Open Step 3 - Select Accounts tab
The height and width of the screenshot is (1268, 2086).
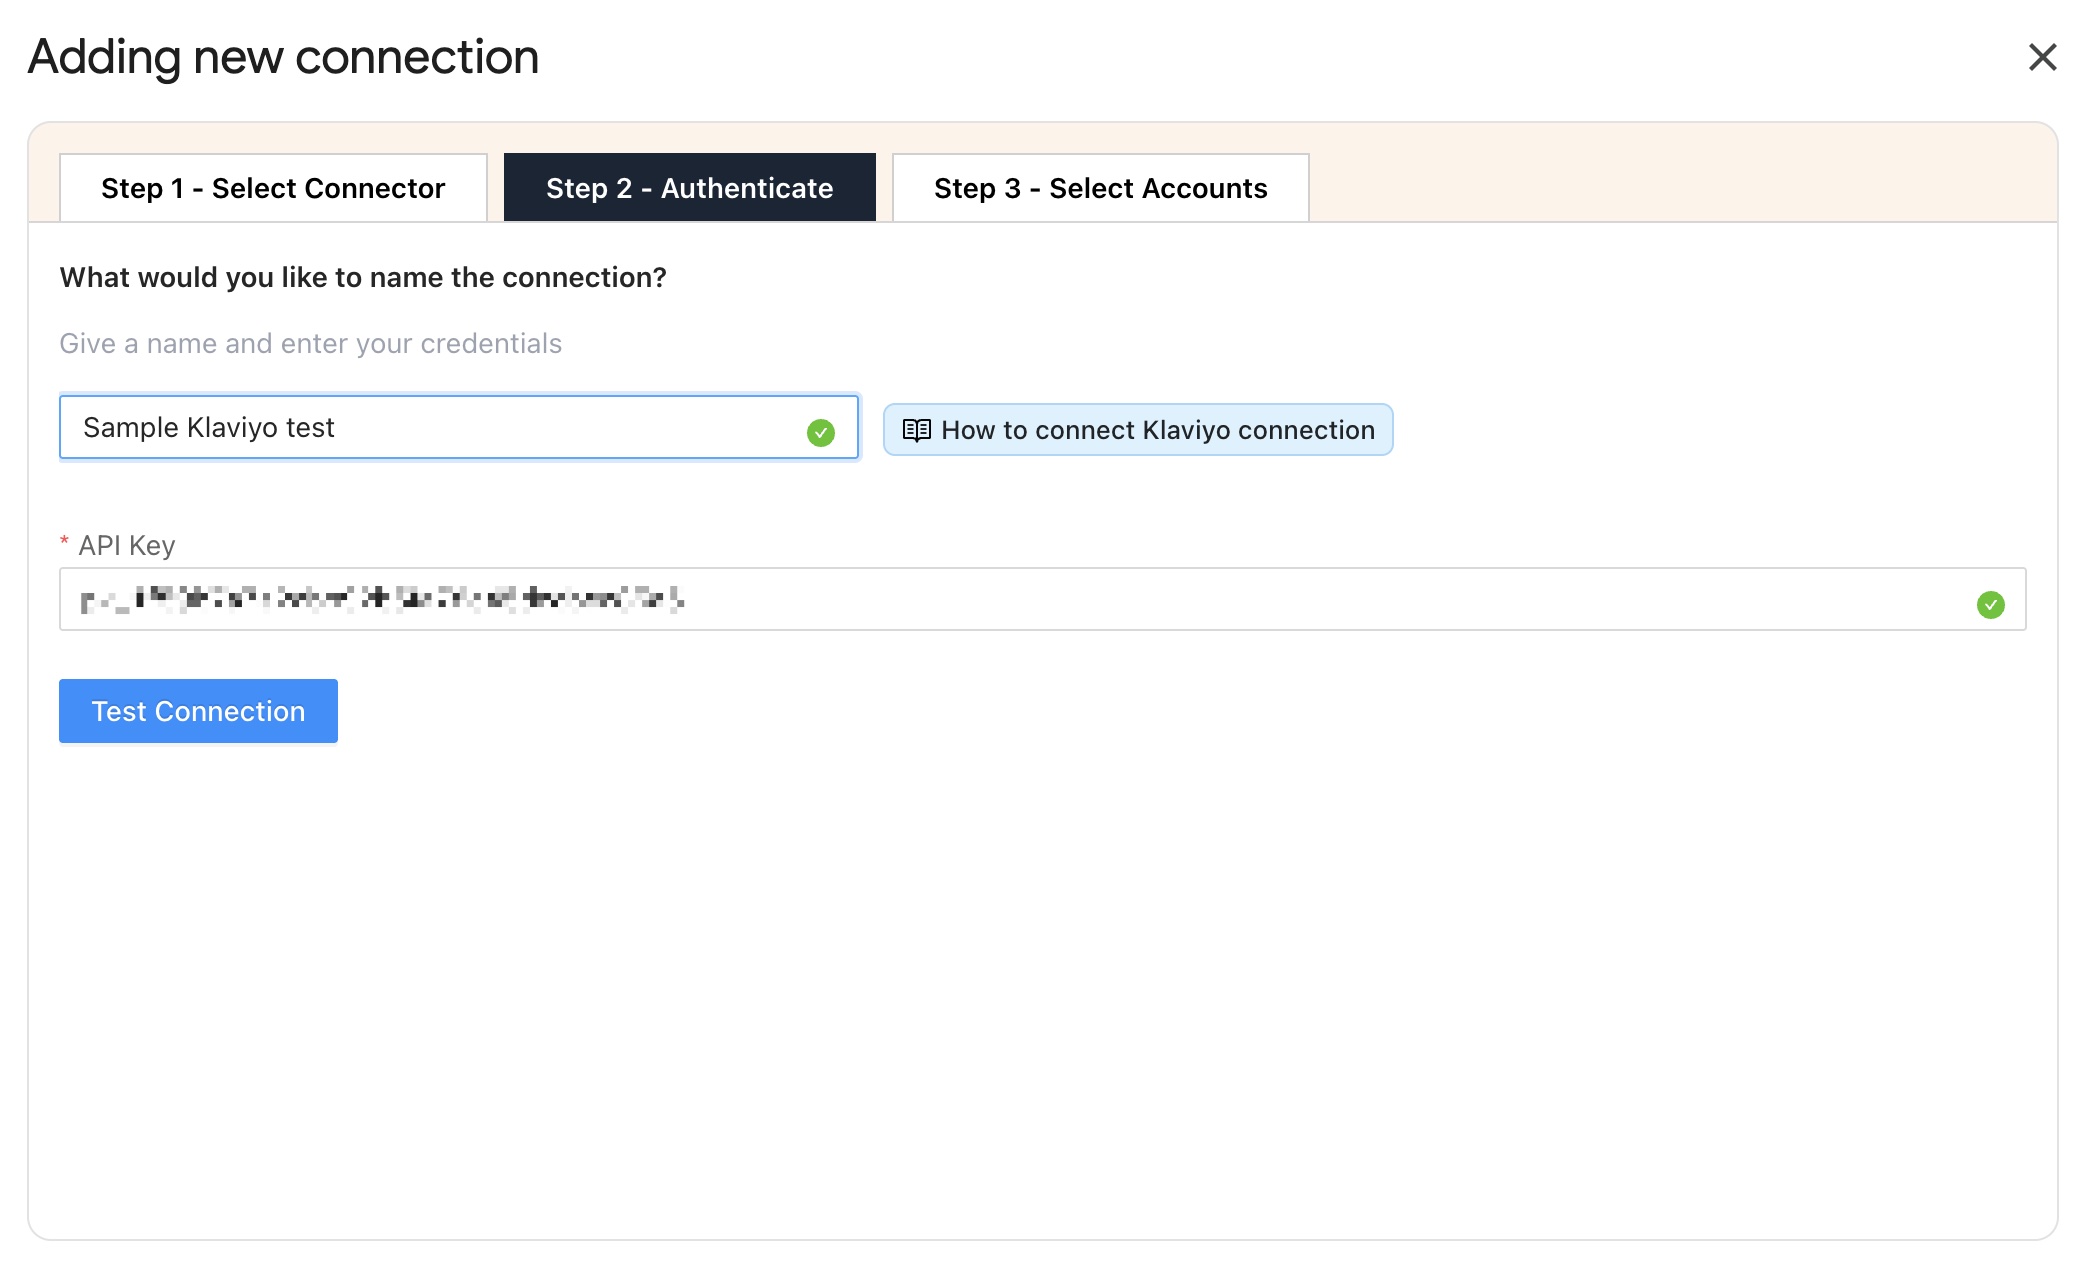coord(1100,187)
